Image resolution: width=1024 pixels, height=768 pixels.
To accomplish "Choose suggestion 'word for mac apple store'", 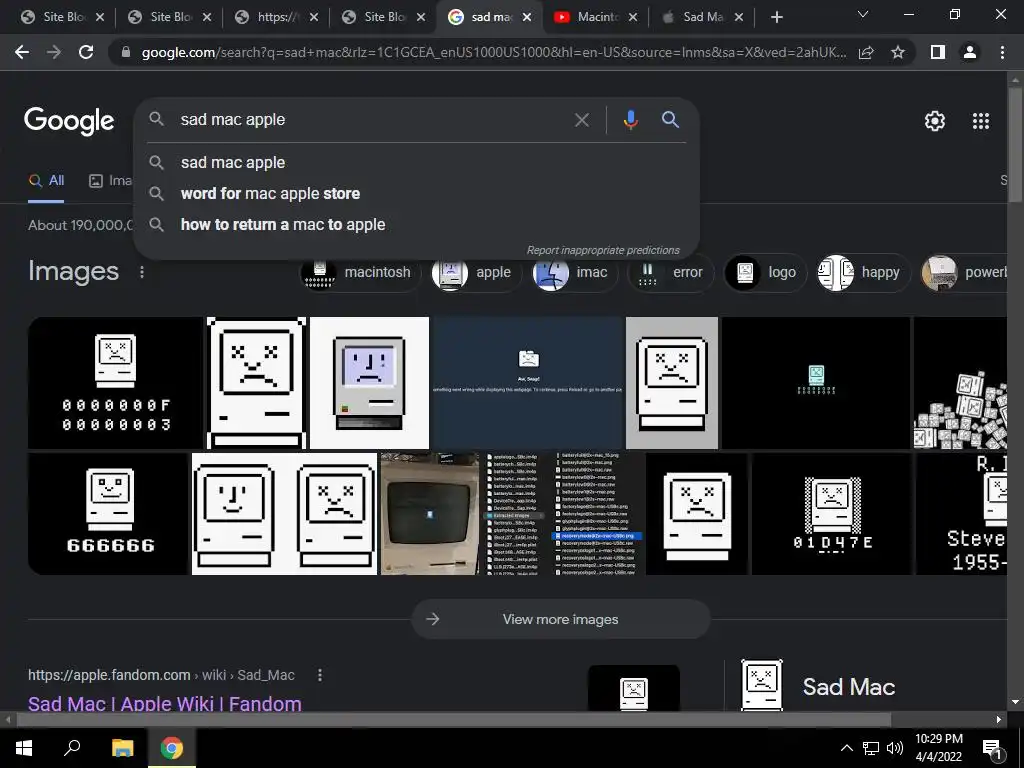I will [x=417, y=193].
